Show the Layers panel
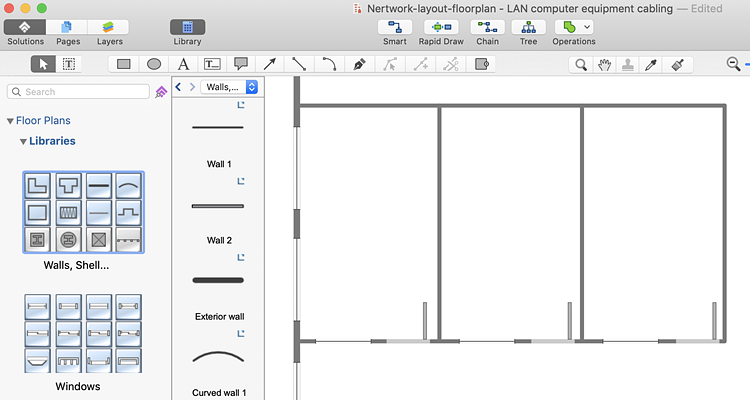Screen dimensions: 750x400 tap(110, 27)
